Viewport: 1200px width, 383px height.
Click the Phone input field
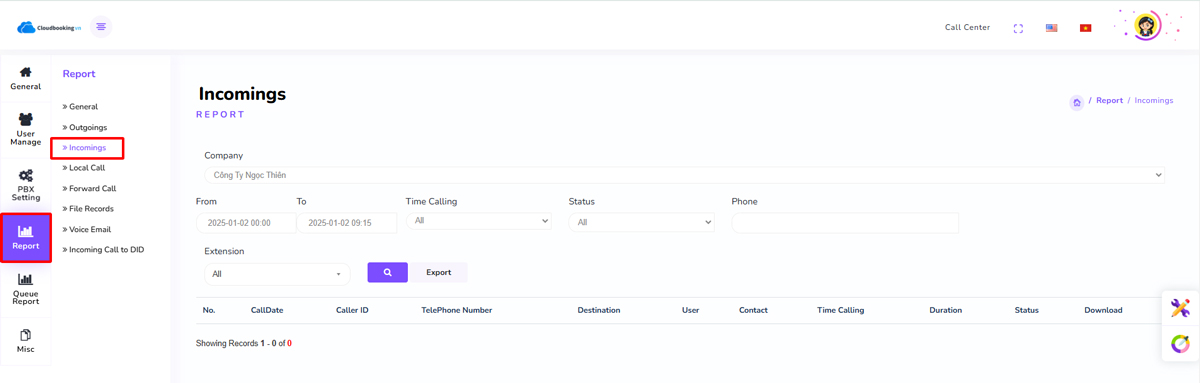845,222
